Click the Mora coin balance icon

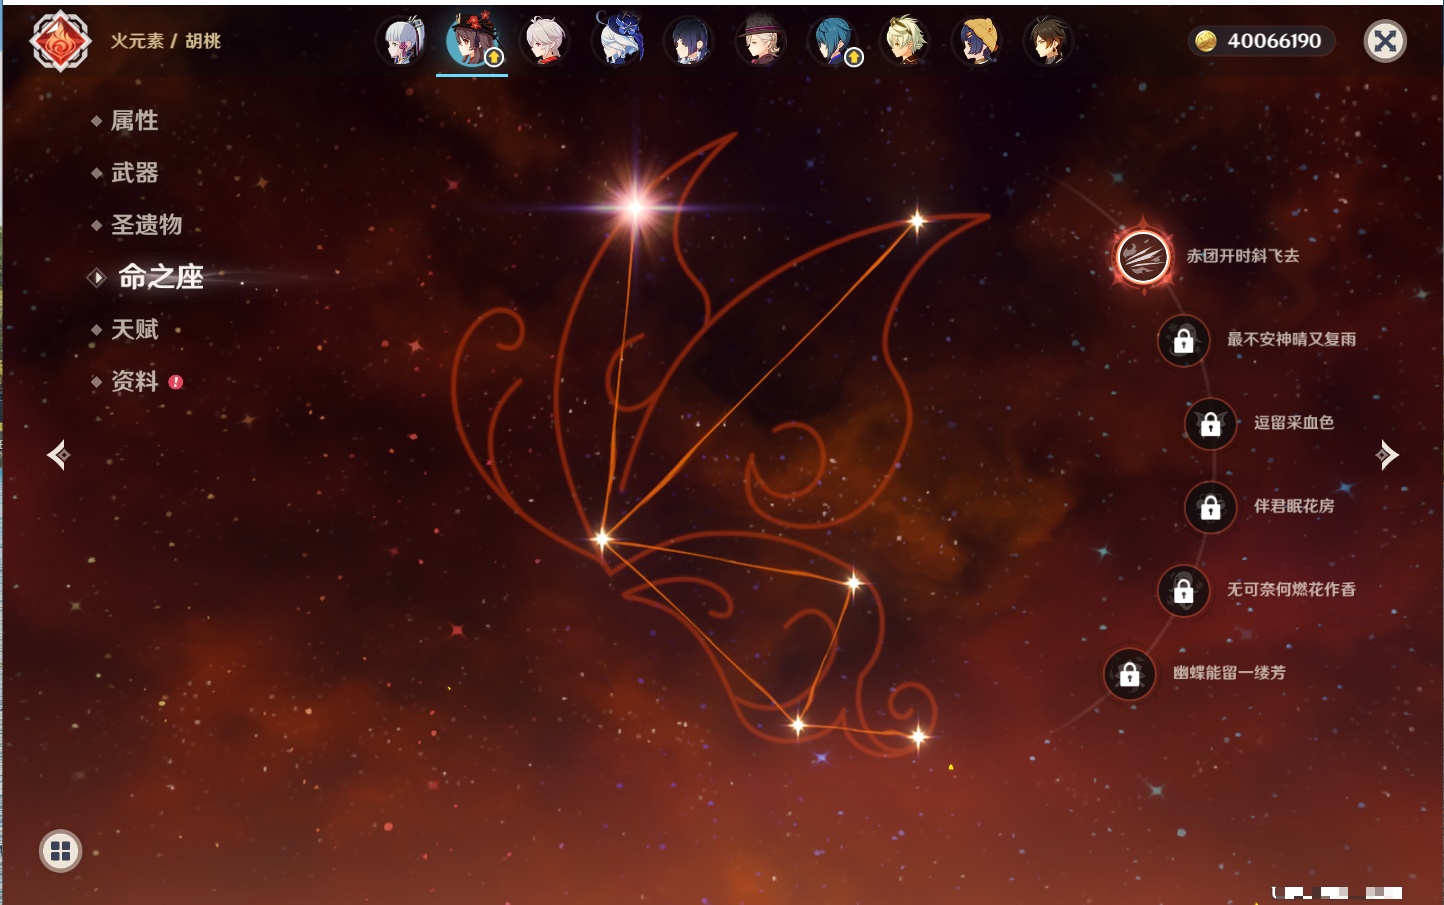pyautogui.click(x=1206, y=41)
